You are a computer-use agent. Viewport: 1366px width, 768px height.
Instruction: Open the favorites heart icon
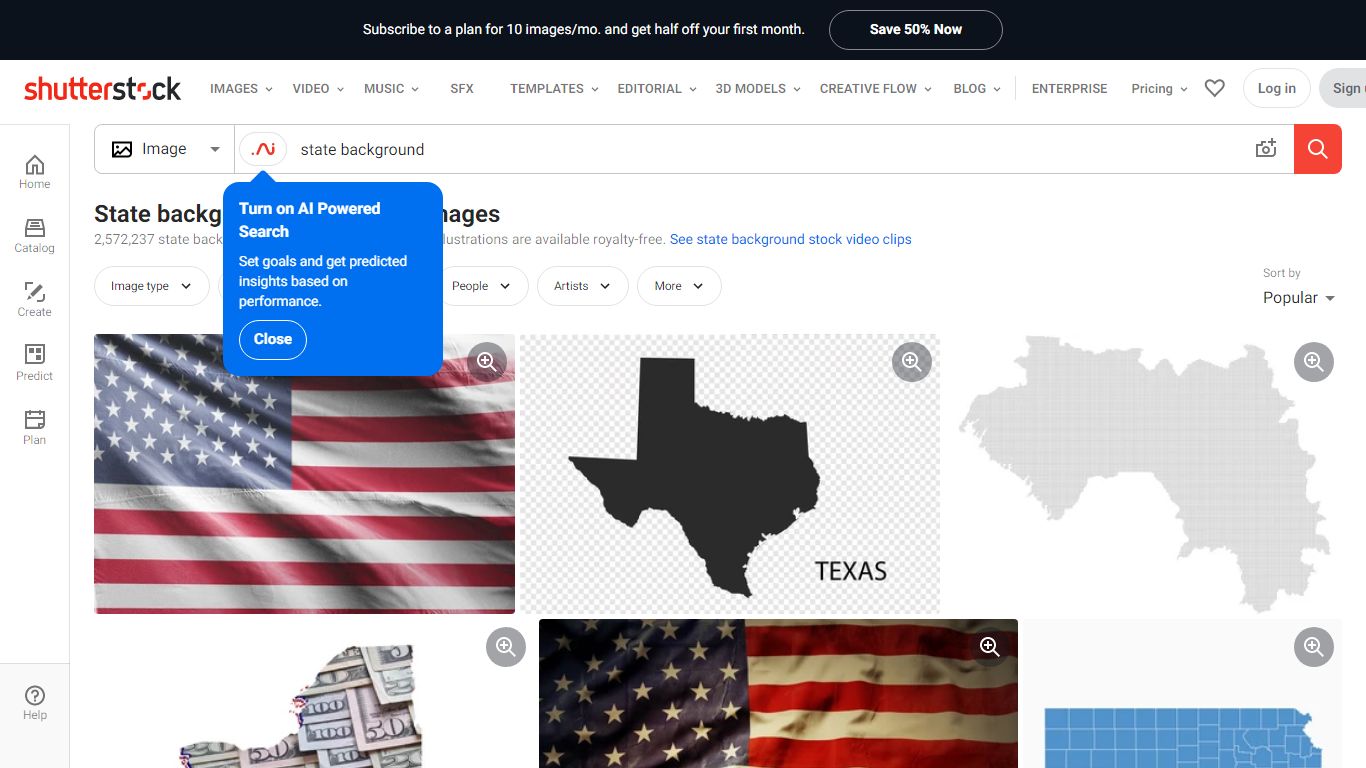[1214, 88]
